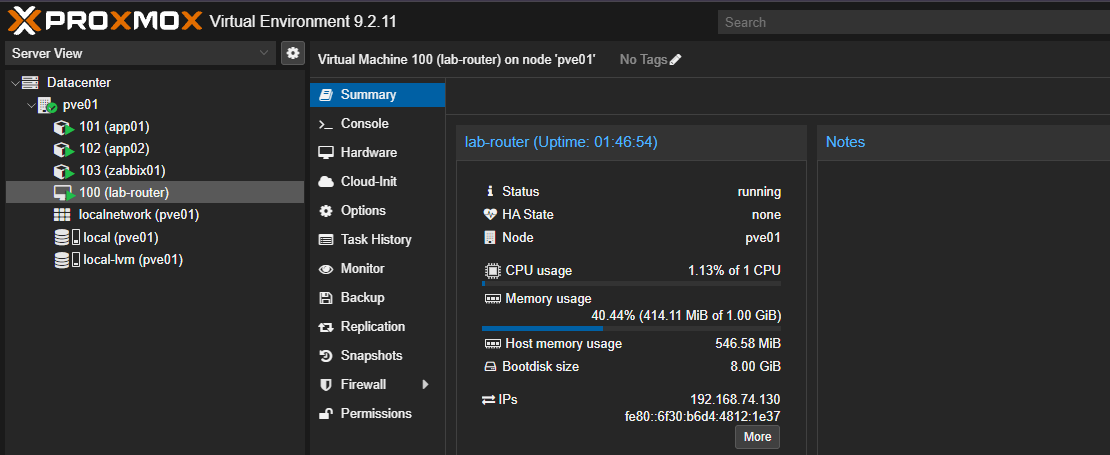Expand the Firewall submenu arrow
This screenshot has height=455, width=1110.
click(x=425, y=385)
